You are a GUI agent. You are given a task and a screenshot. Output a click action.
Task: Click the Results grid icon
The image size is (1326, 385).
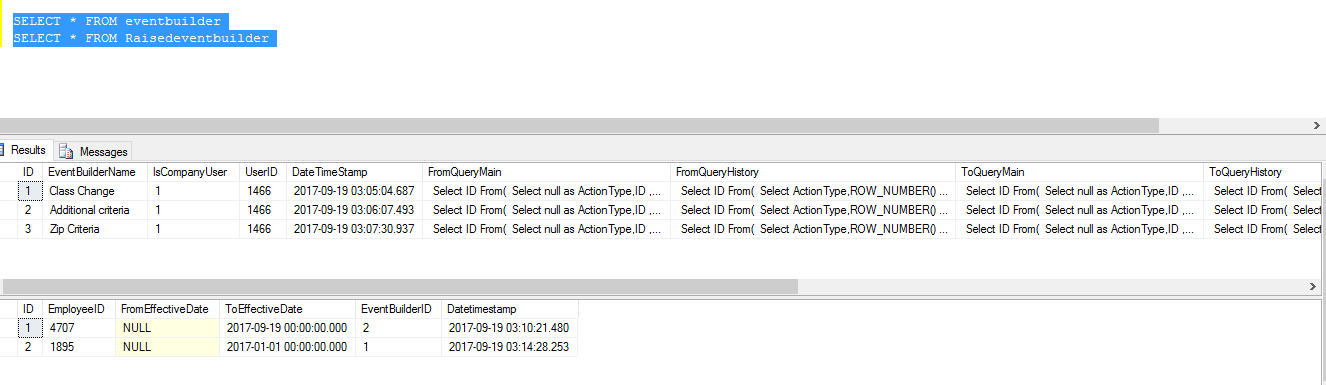(2, 150)
